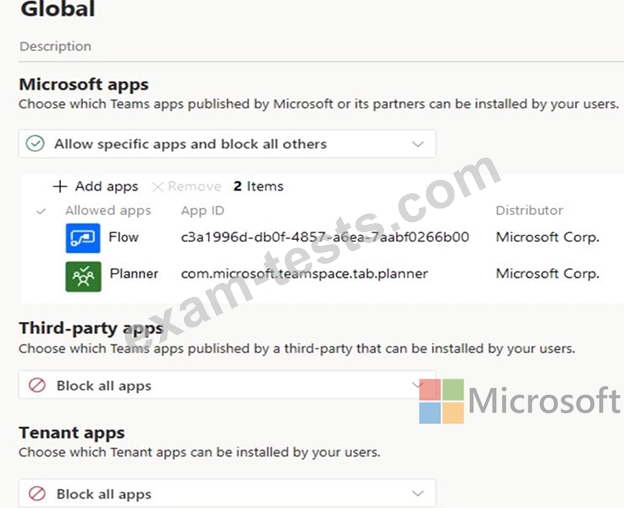The width and height of the screenshot is (624, 508).
Task: Expand the chevron of the Tenant apps dropdown
Action: coord(417,494)
